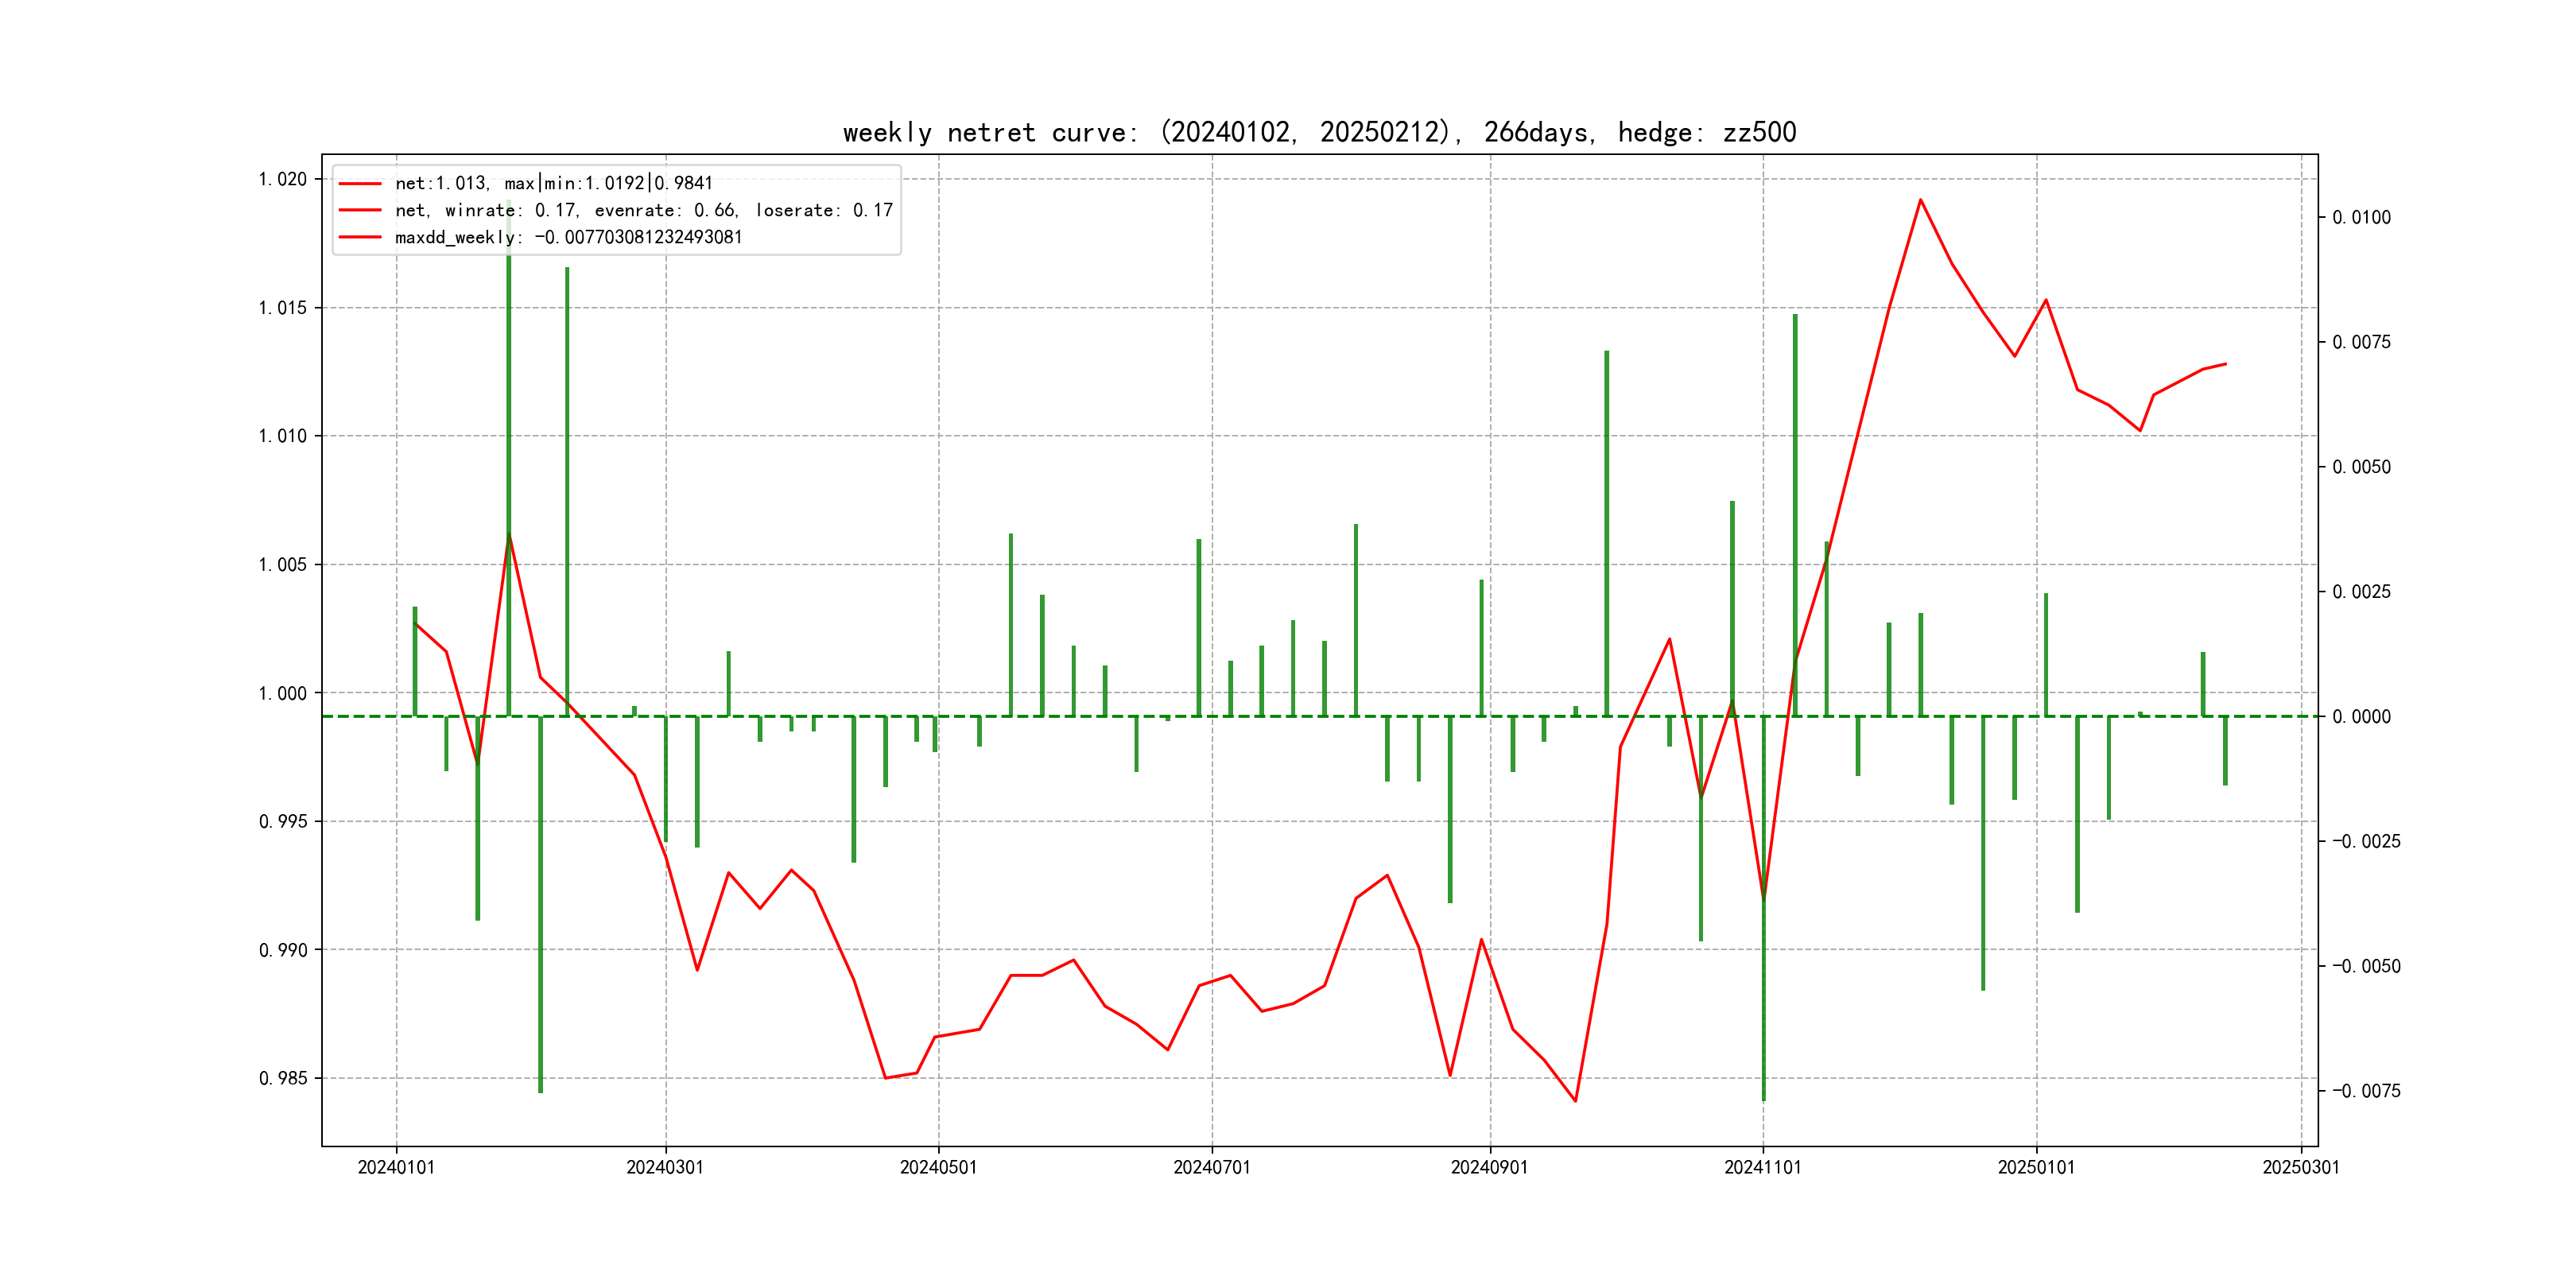Click the maxdd_weekly legend entry
Viewport: 2576px width, 1288px height.
[x=568, y=237]
